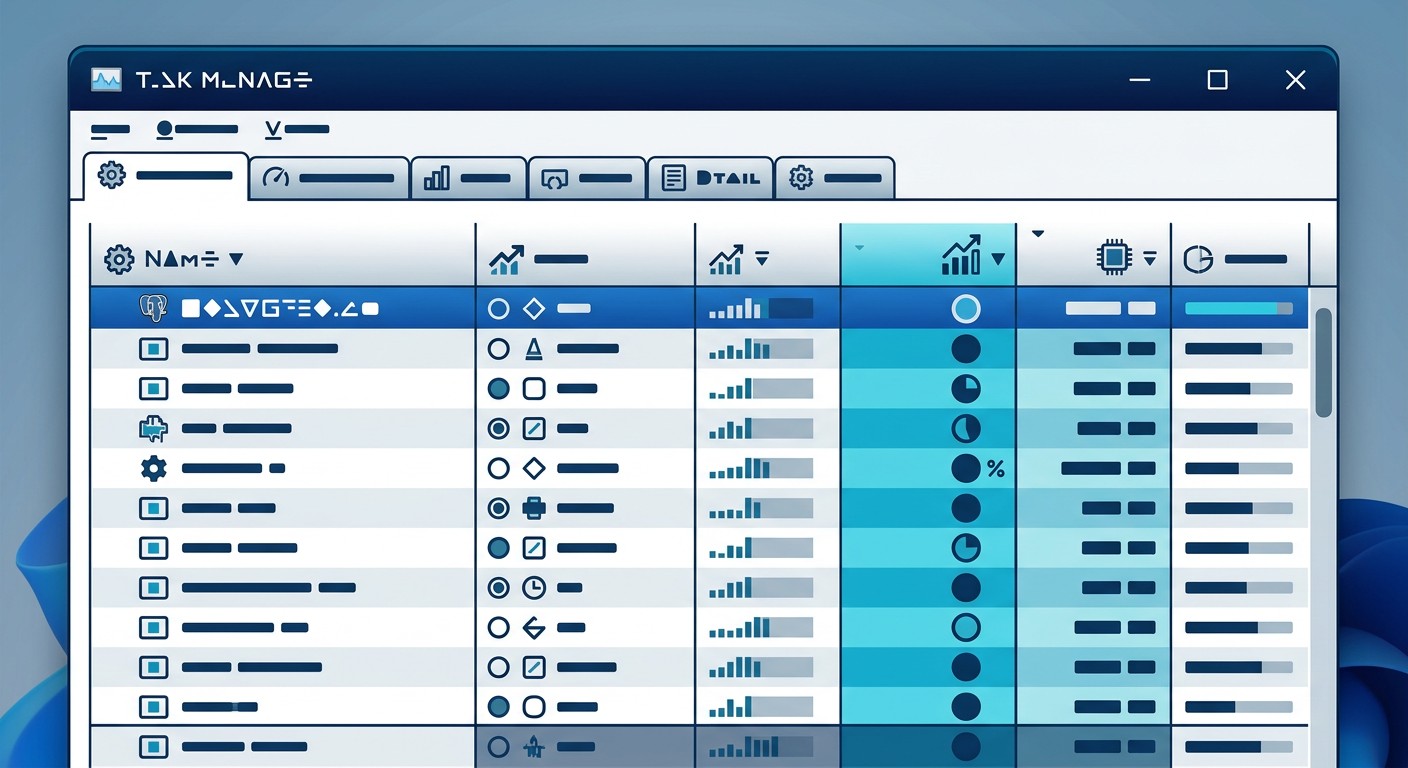1408x768 pixels.
Task: Click the last-column usage bar in the gear row
Action: click(1238, 468)
